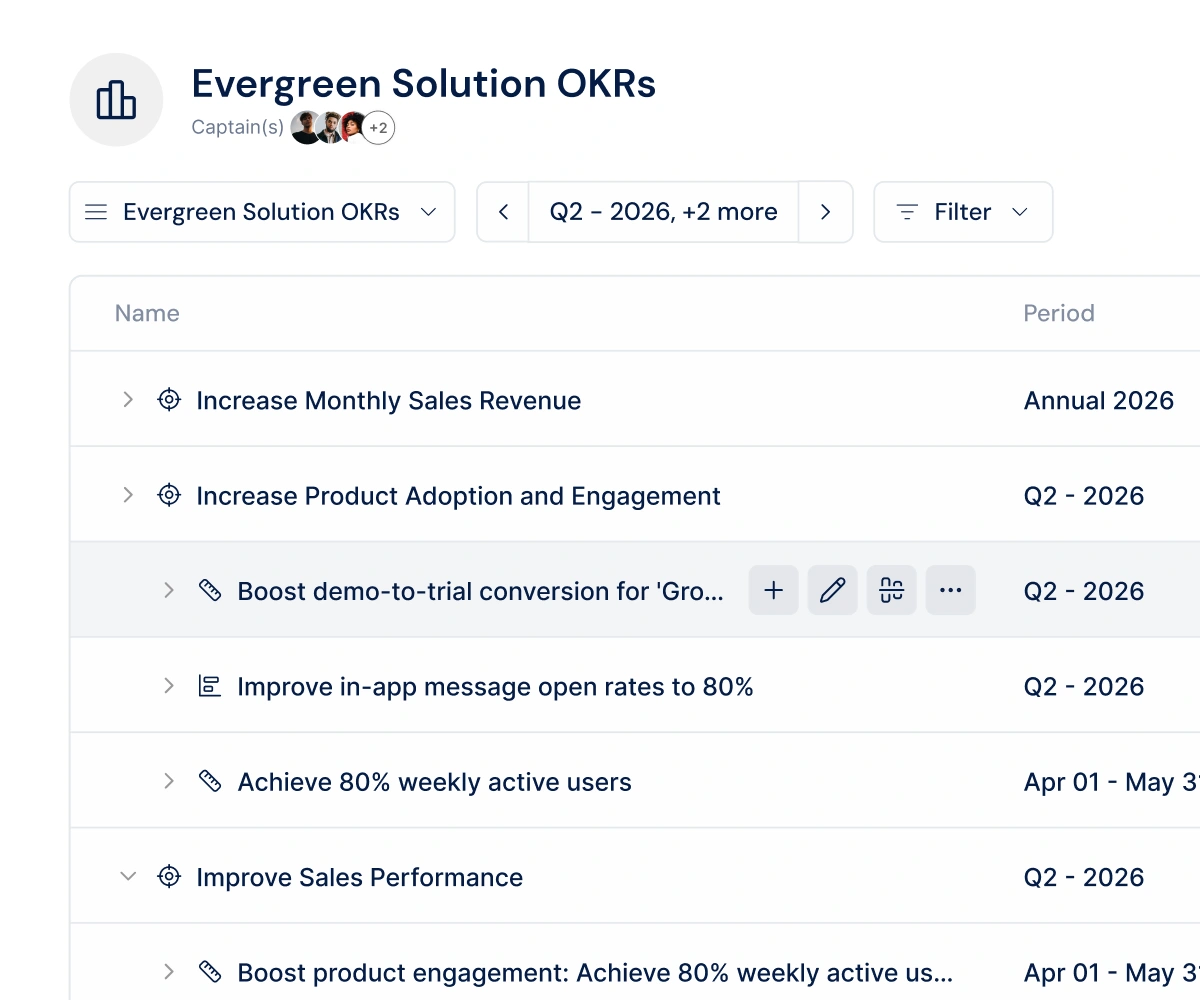
Task: Open Increase Product Adoption and Engagement objective
Action: point(458,496)
